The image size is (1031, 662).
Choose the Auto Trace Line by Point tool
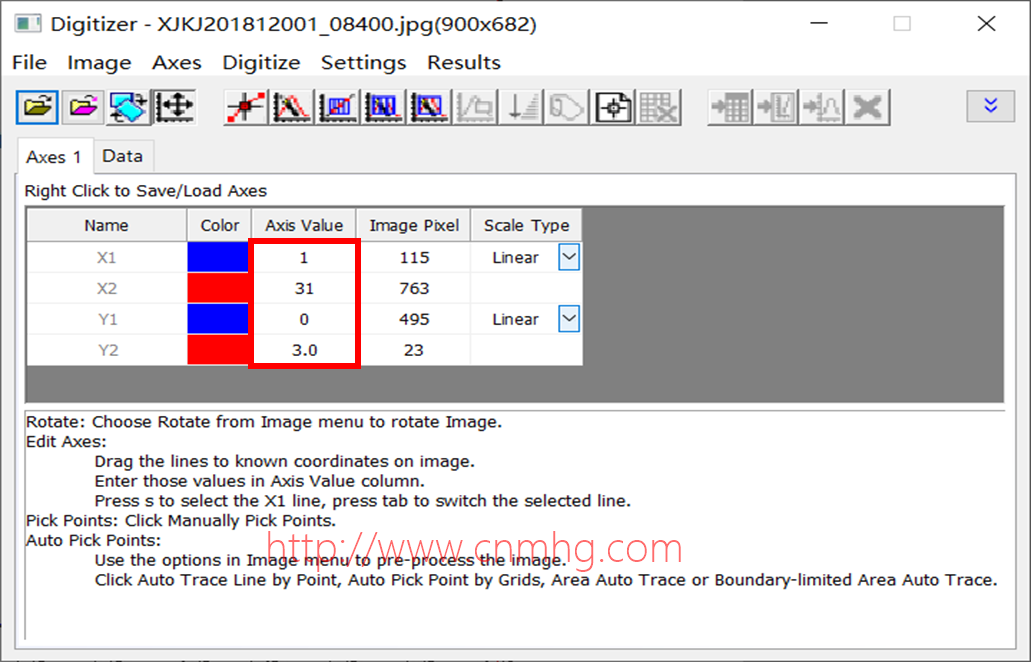[292, 106]
